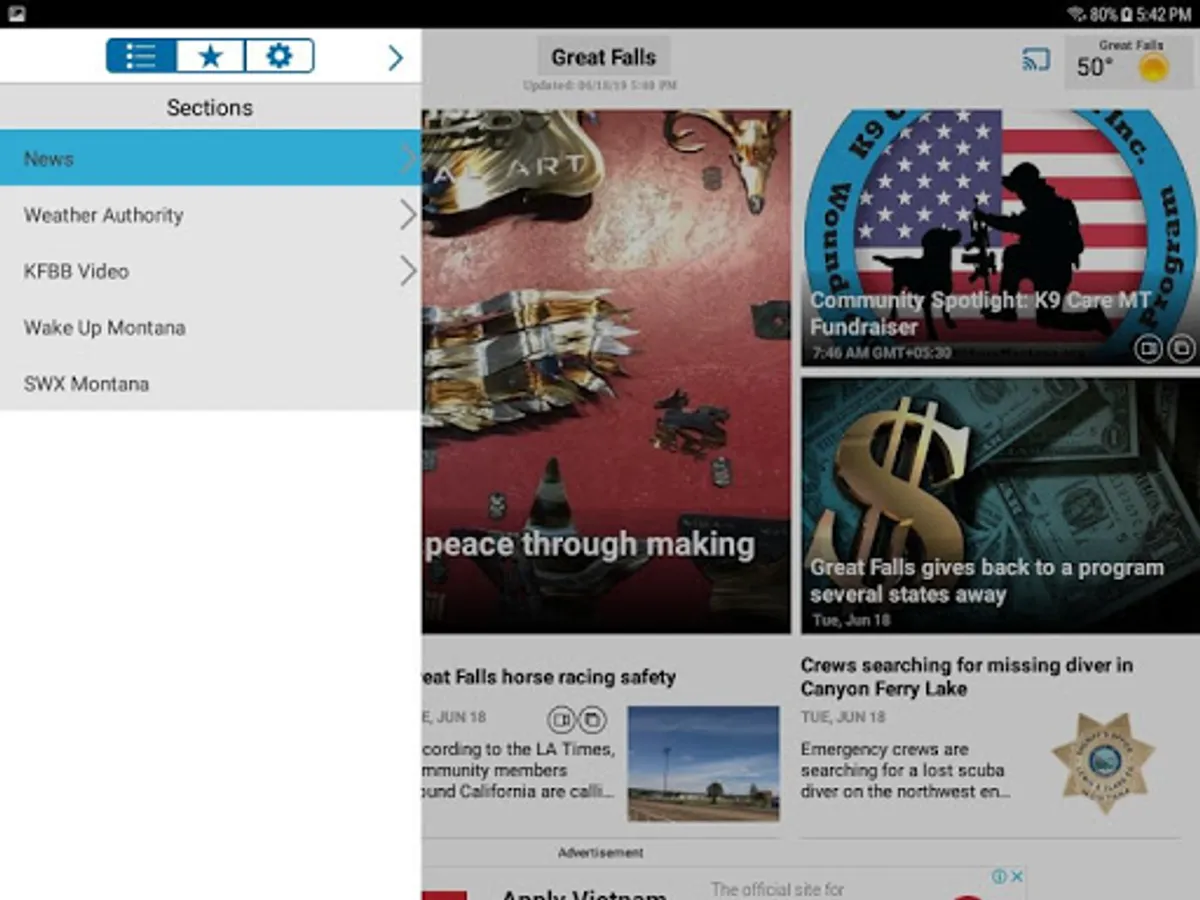This screenshot has width=1200, height=900.
Task: Select the sections list tab icon
Action: point(142,56)
